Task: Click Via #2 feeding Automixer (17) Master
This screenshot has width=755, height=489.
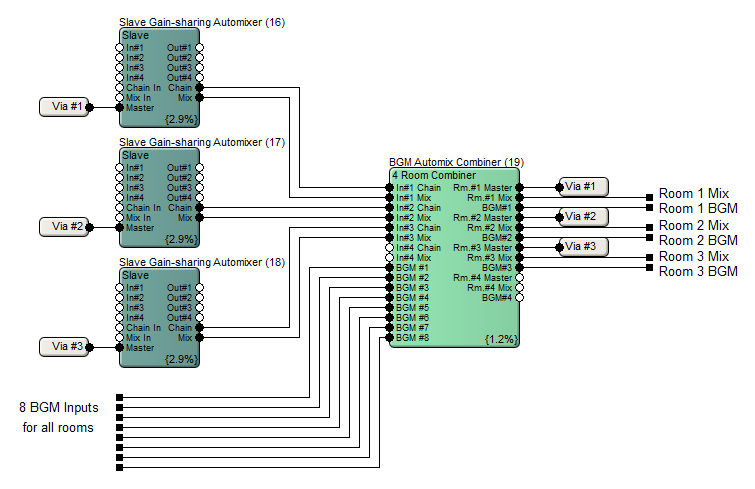Action: 64,227
